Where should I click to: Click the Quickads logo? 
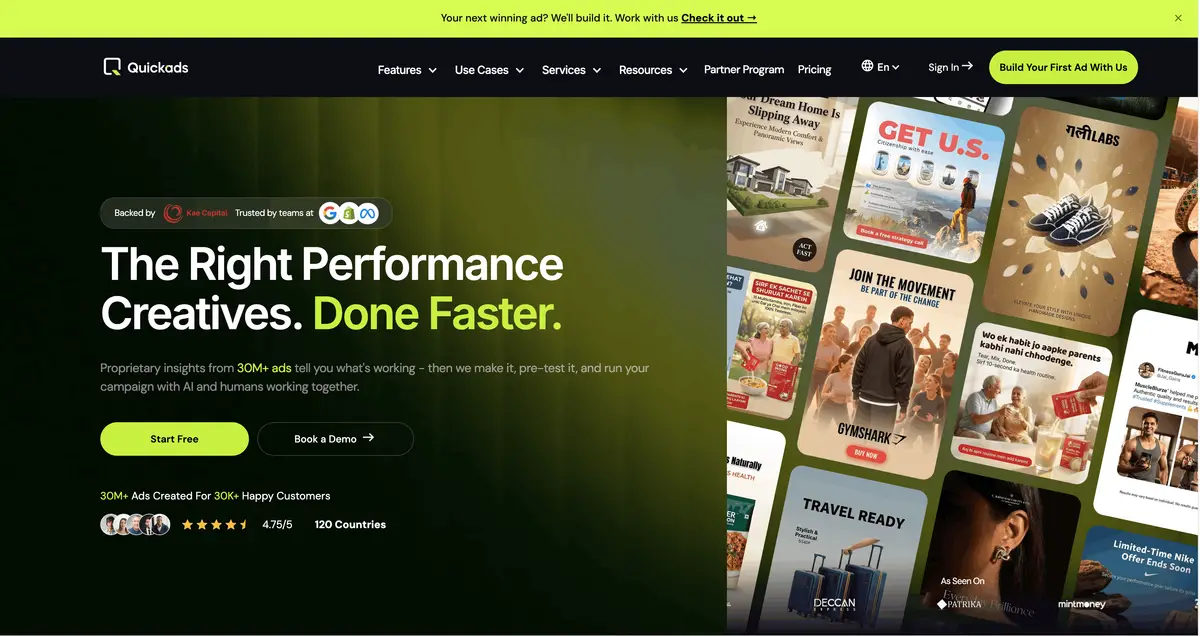[x=146, y=67]
